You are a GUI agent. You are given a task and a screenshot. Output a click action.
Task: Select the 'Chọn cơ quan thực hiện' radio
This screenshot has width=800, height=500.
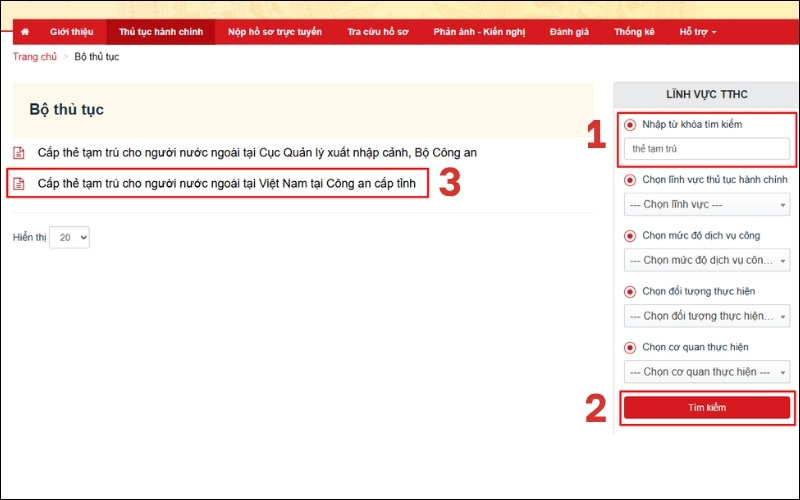(630, 347)
